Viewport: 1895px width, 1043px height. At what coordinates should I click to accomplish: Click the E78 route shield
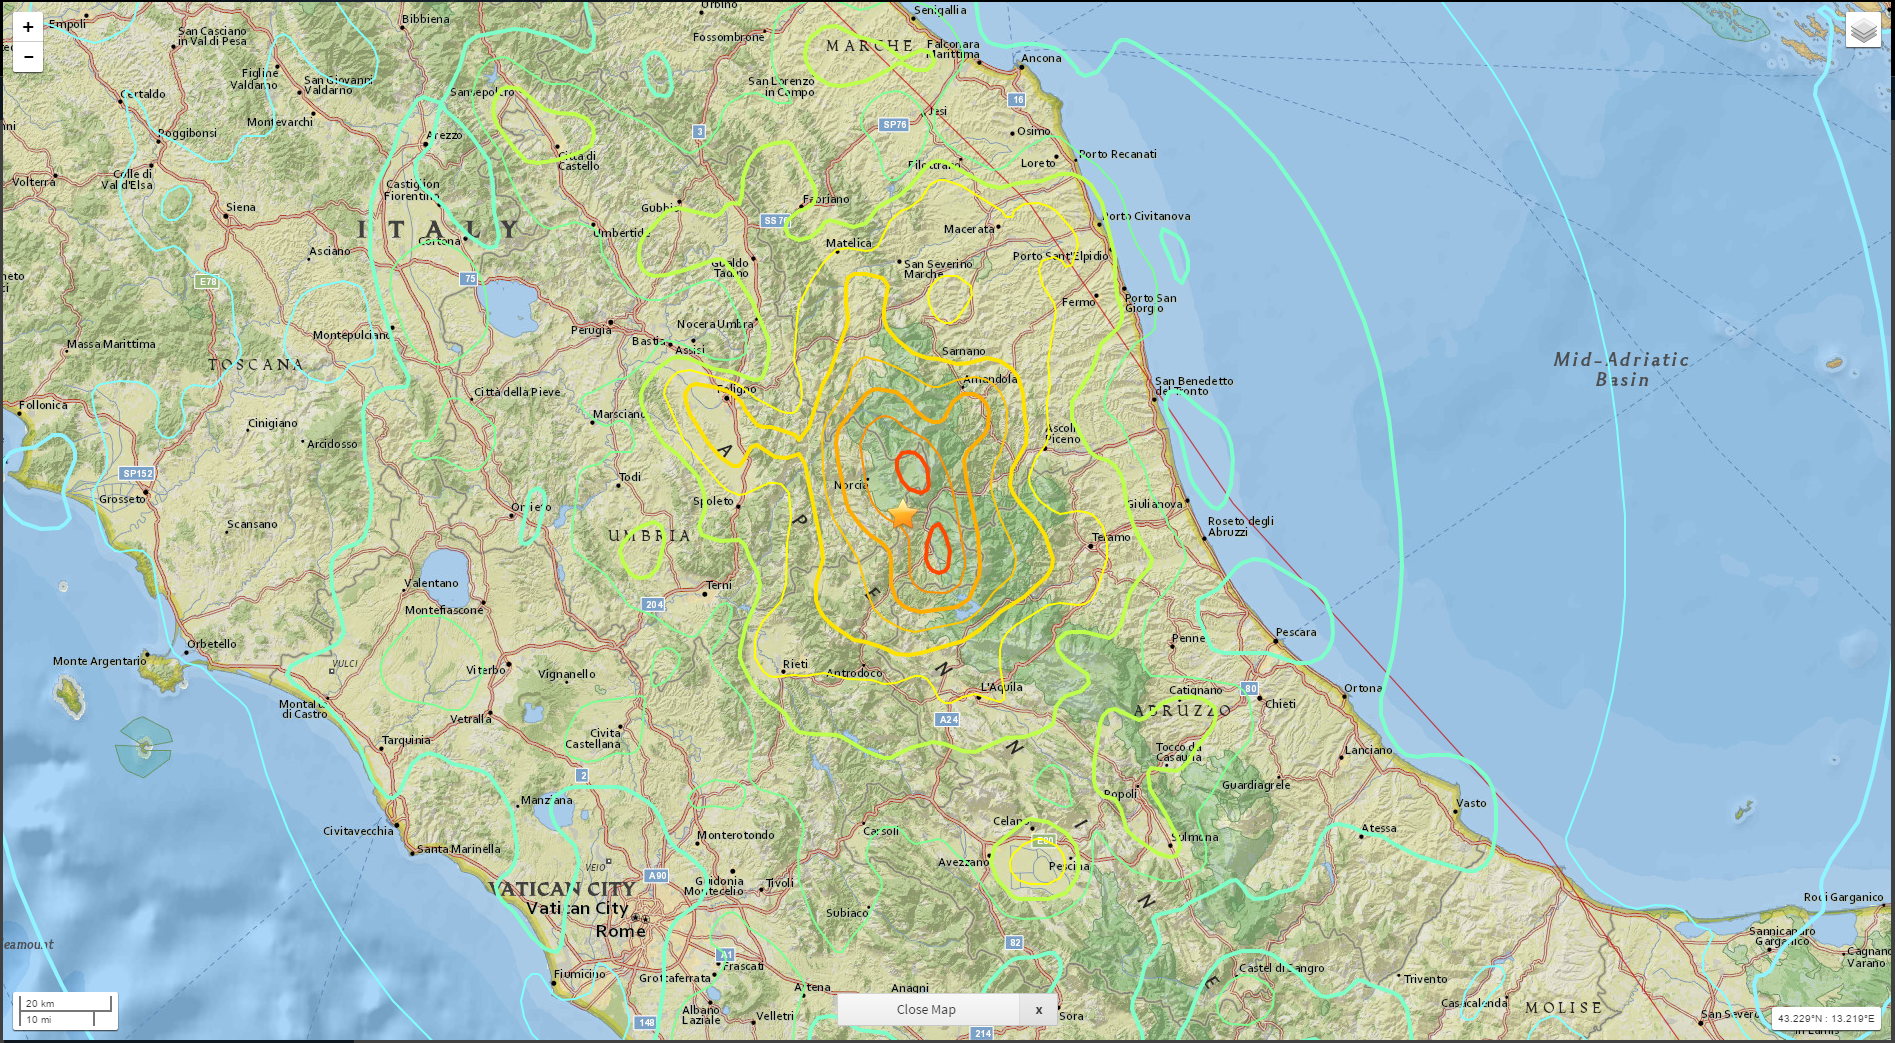pos(207,282)
